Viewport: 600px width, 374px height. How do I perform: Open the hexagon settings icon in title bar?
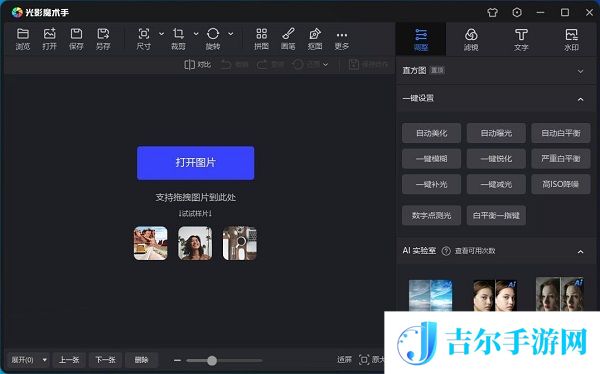[x=517, y=13]
